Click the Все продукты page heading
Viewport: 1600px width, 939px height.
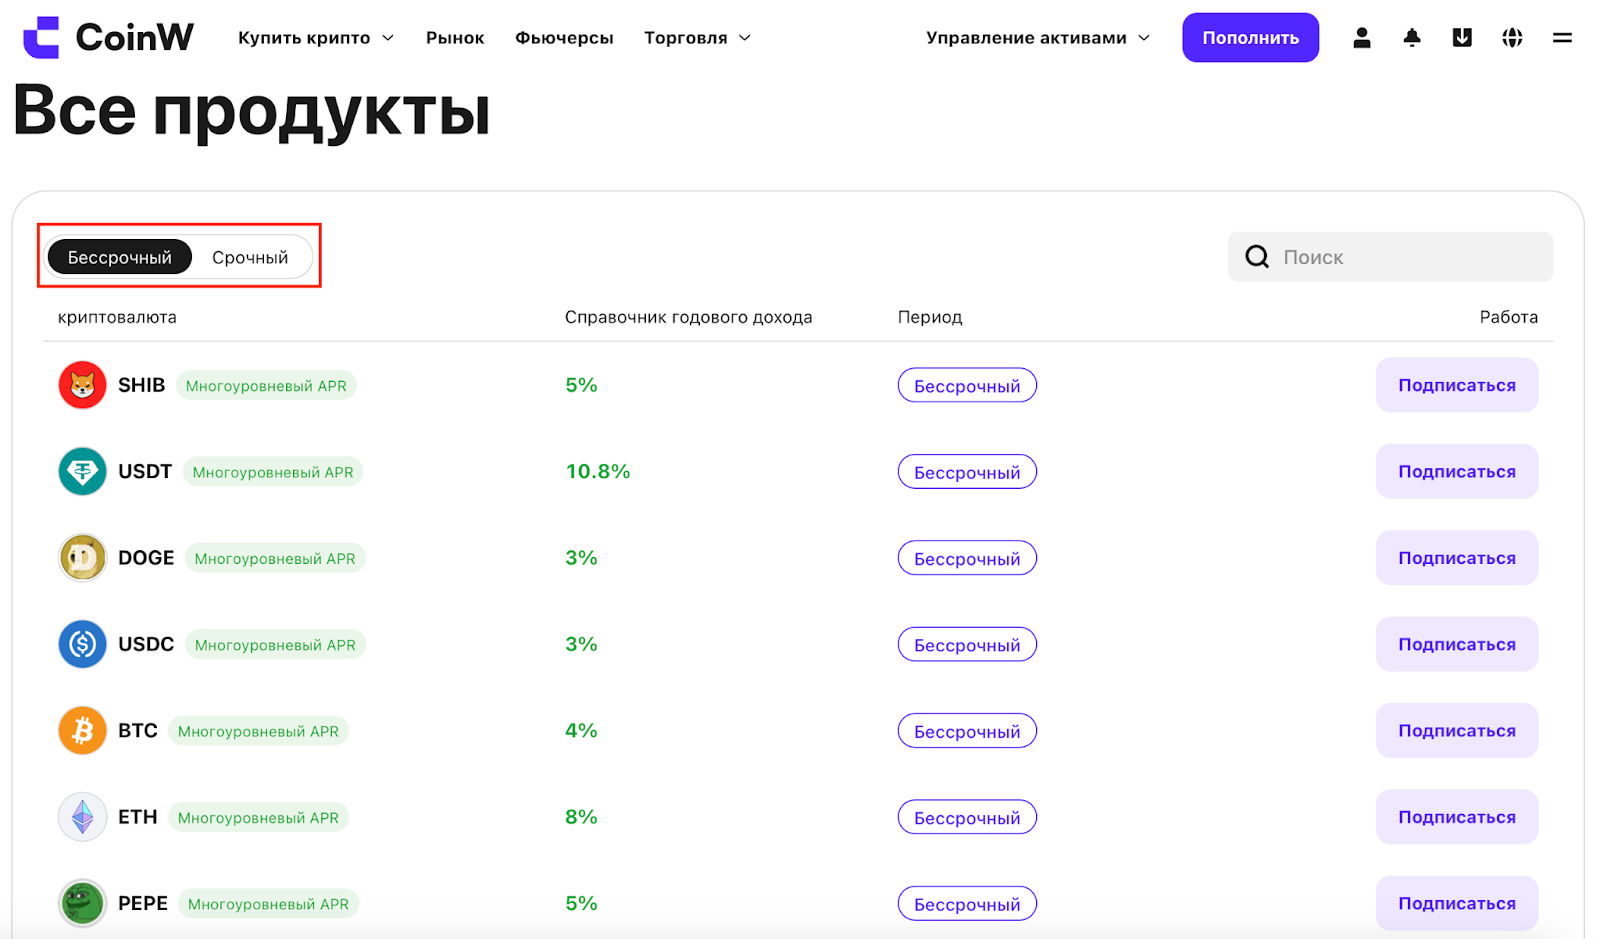(251, 110)
